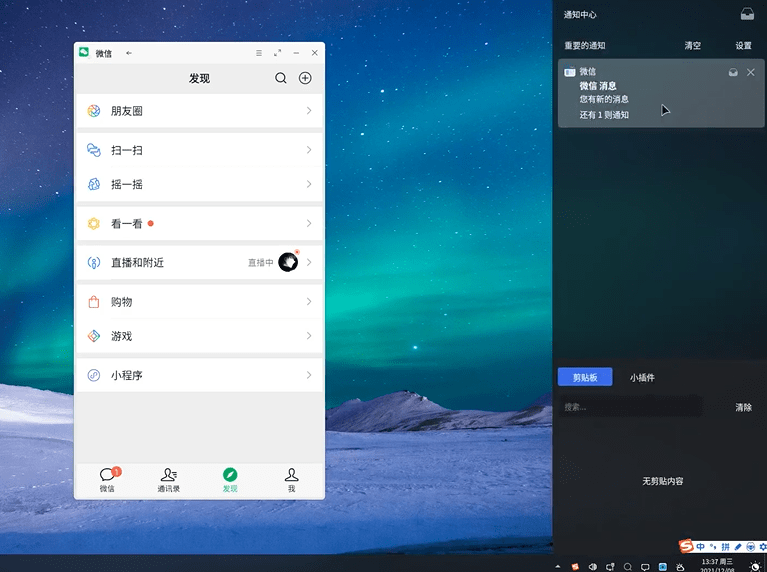
Task: Dismiss the 微信 notification with X
Action: click(750, 72)
